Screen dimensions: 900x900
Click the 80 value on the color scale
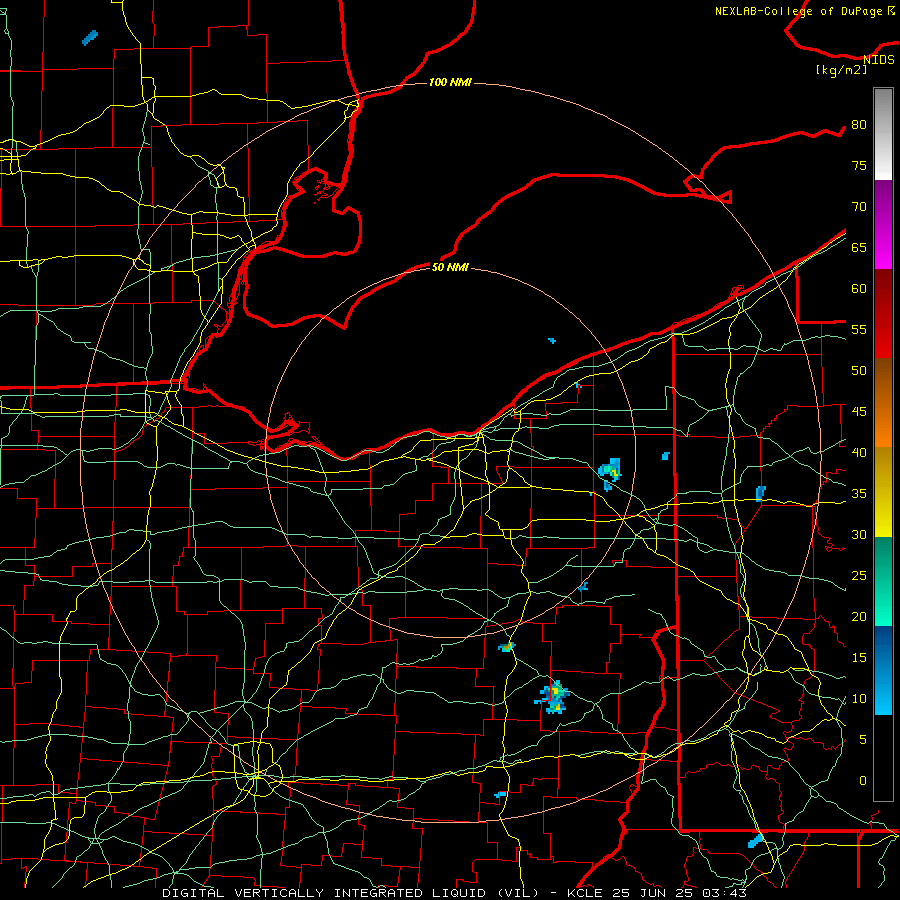point(859,125)
